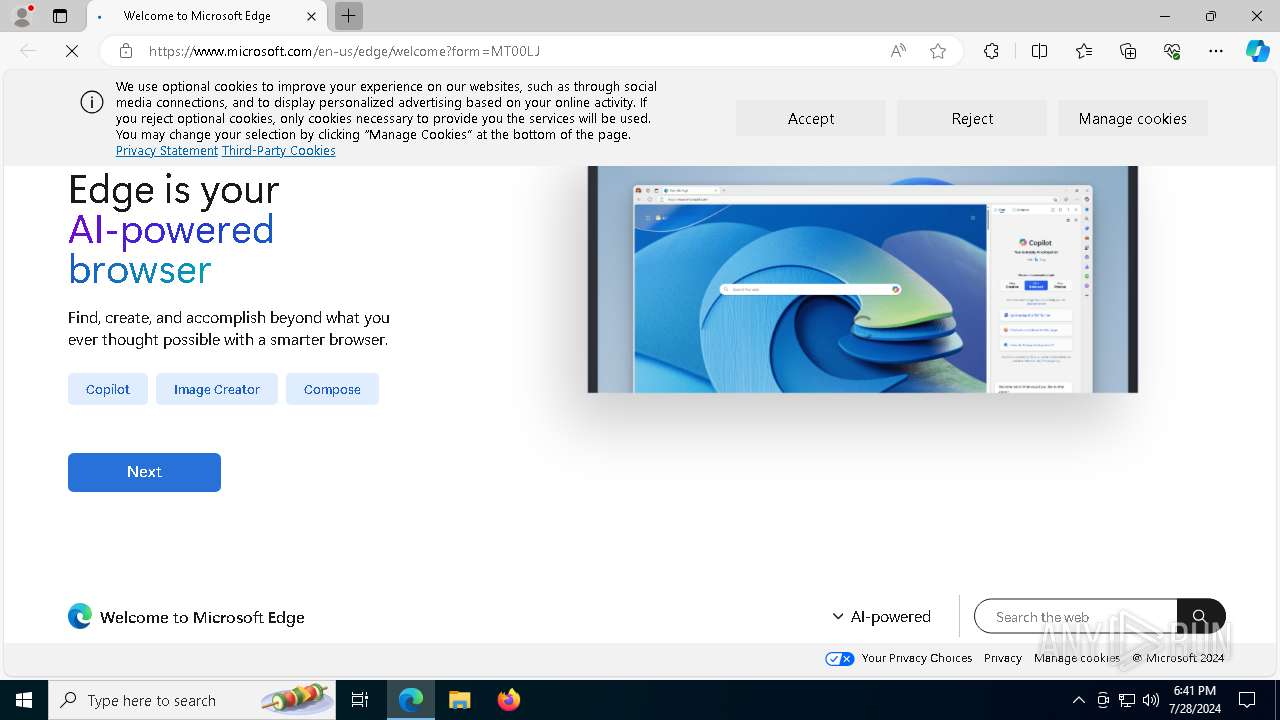1280x720 pixels.
Task: Launch Copilot sidebar icon
Action: [x=1257, y=51]
